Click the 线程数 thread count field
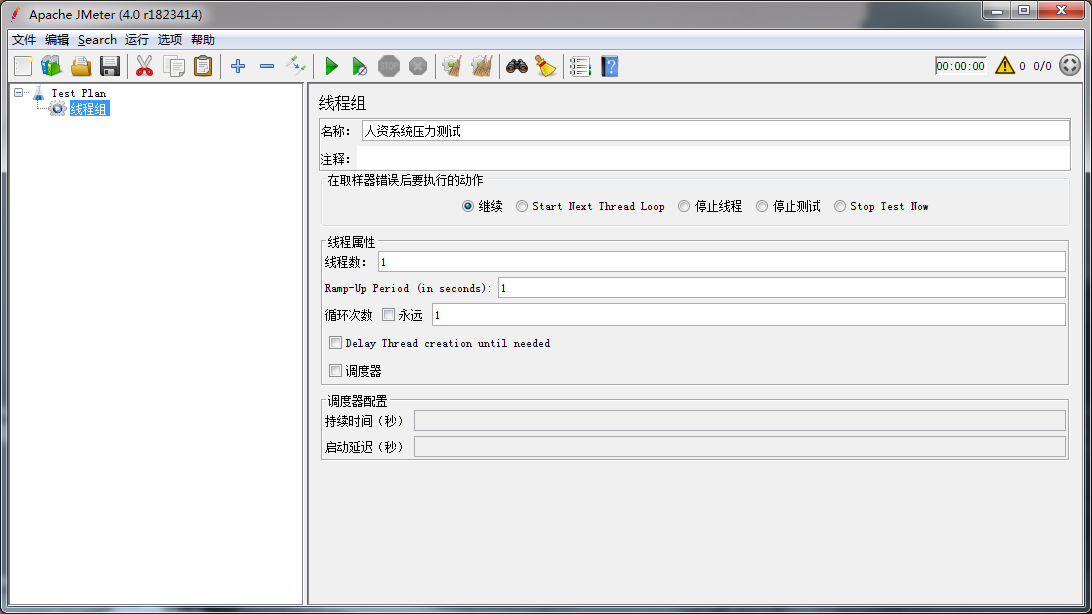 [722, 262]
